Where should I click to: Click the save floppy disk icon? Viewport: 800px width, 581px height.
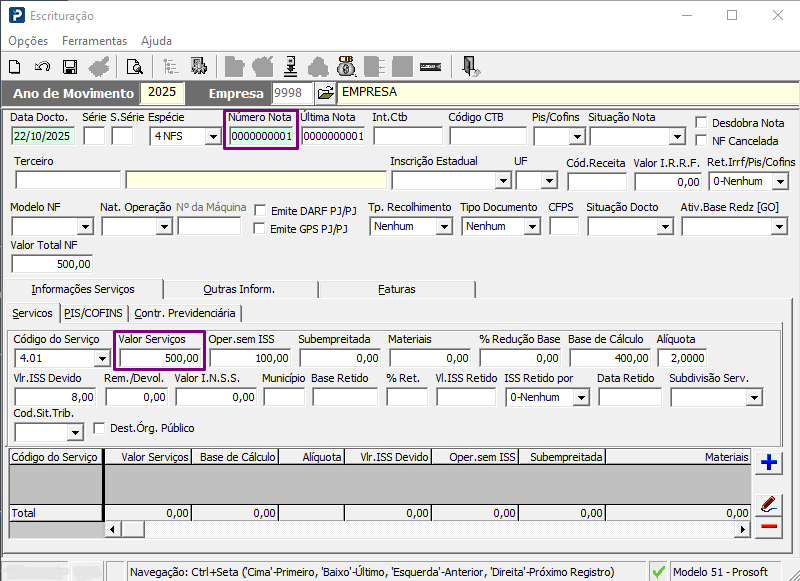pos(70,67)
